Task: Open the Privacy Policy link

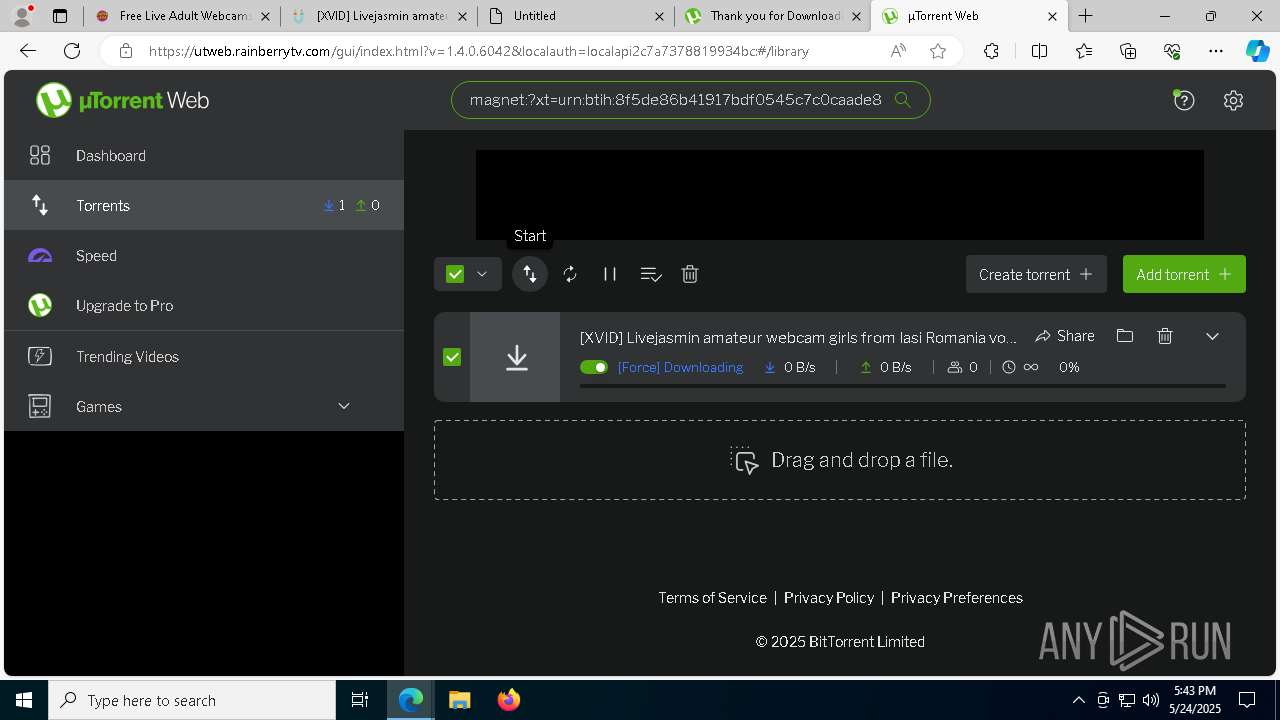Action: [x=829, y=597]
